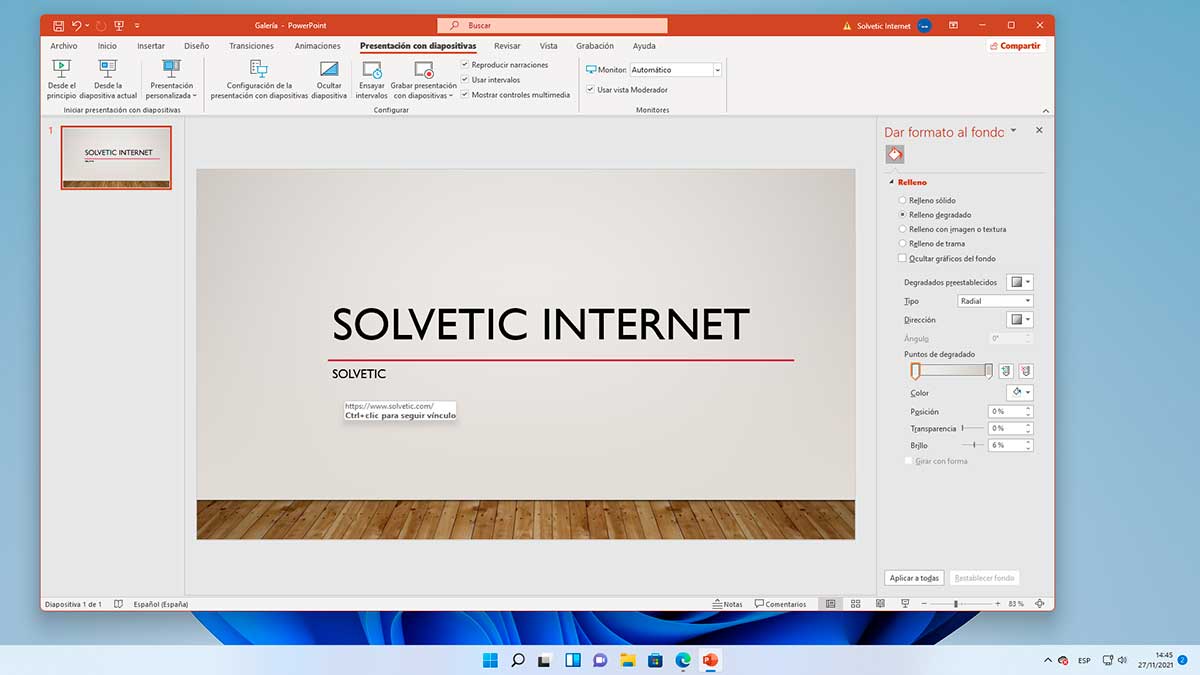Click the spell check icon in status bar
The image size is (1200, 675).
118,604
